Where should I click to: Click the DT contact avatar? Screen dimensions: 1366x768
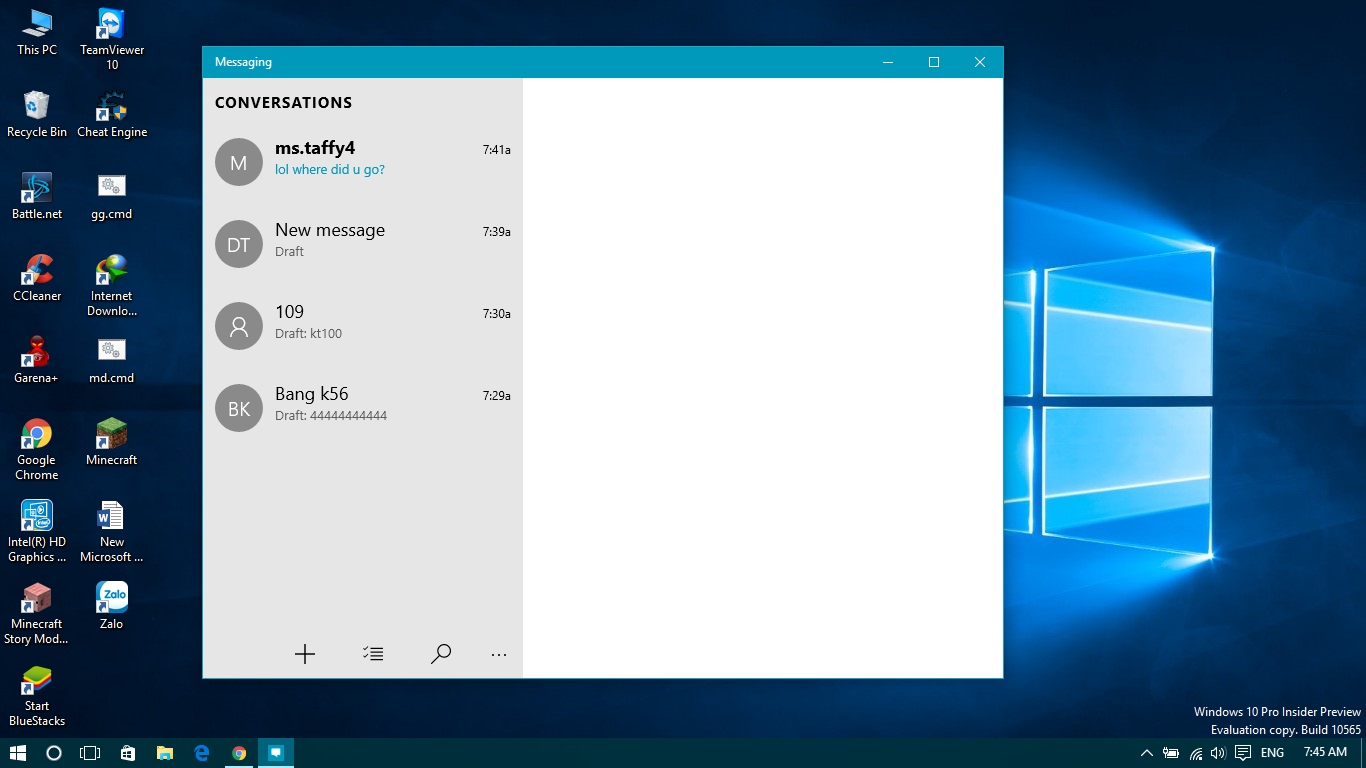[x=239, y=245]
